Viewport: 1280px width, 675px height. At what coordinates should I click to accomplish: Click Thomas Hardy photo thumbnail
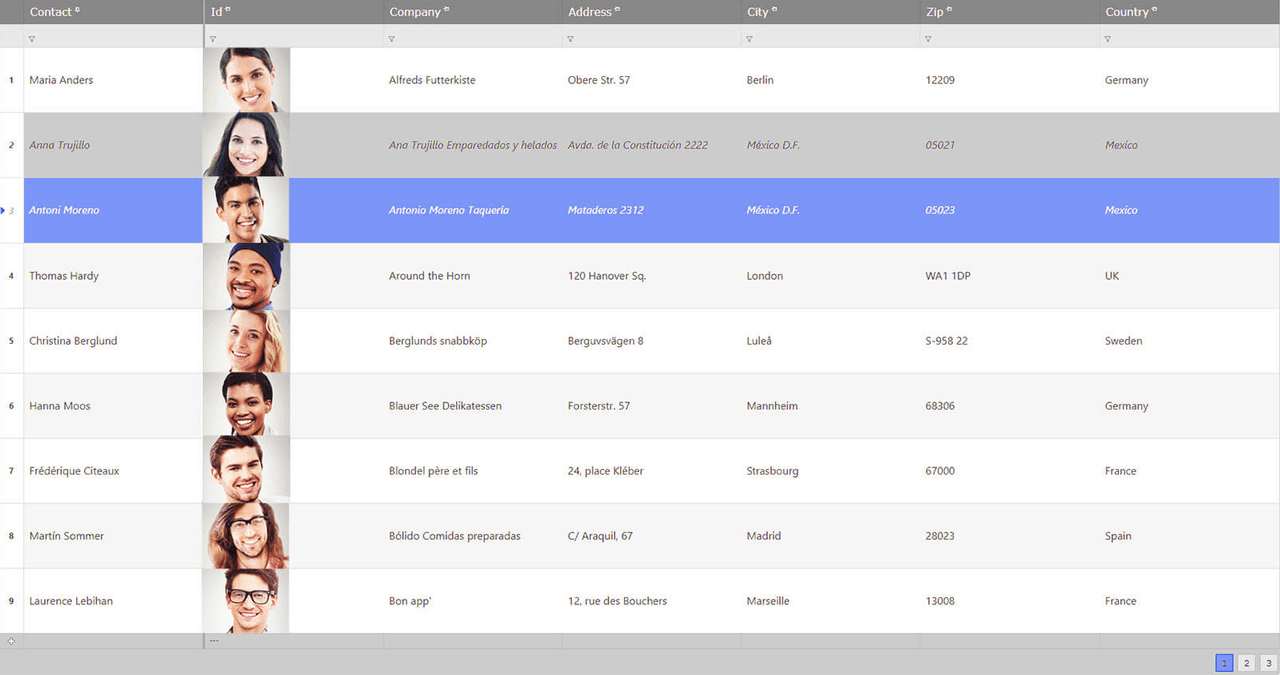click(246, 275)
